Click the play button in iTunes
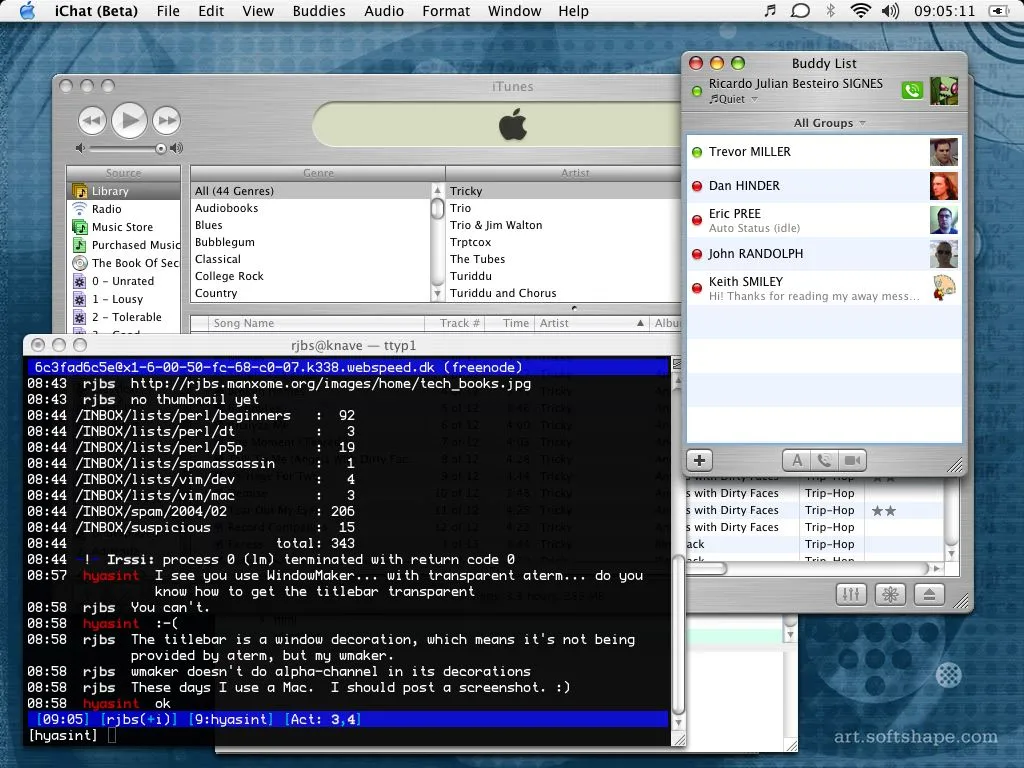Viewport: 1024px width, 768px height. coord(129,120)
